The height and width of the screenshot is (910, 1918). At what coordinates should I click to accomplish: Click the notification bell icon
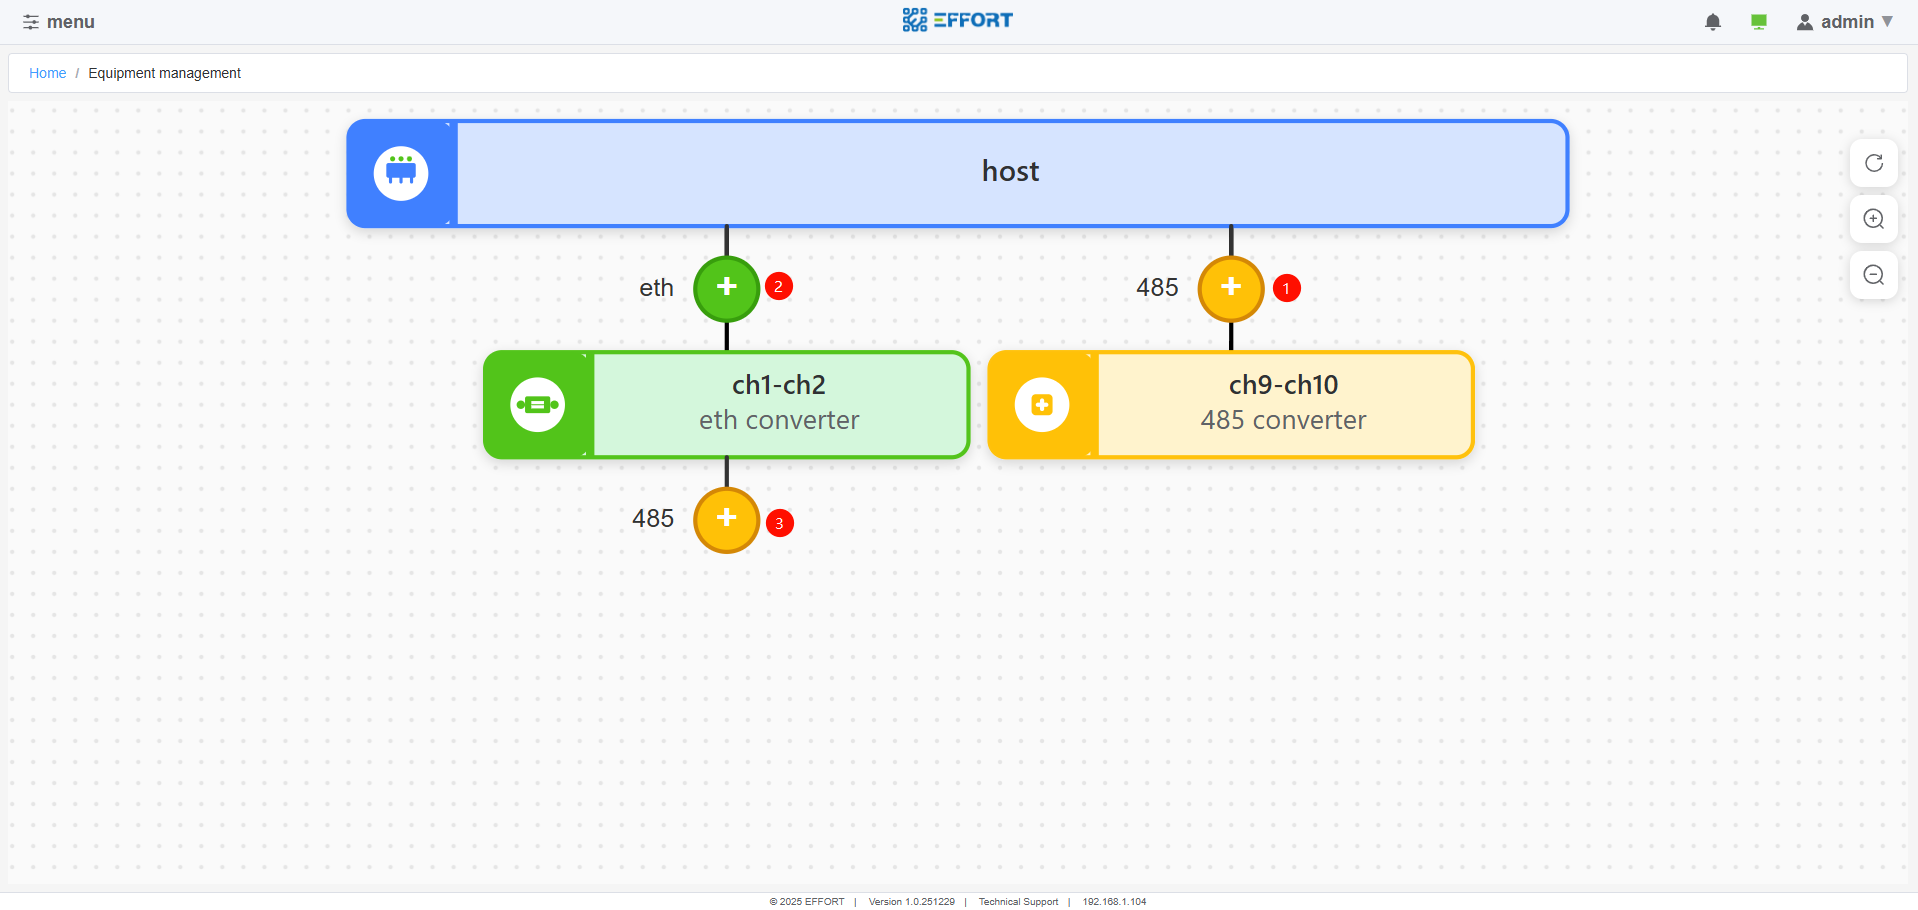click(x=1712, y=22)
